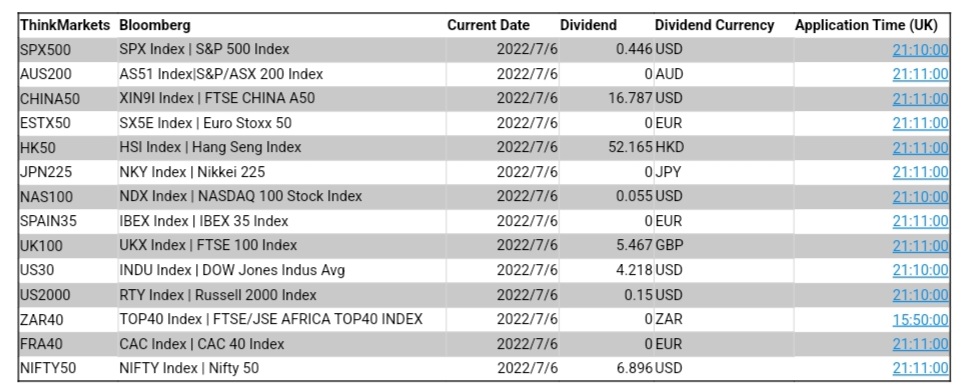Click the GBP currency cell
Screen dimensions: 961x391
[x=670, y=246]
